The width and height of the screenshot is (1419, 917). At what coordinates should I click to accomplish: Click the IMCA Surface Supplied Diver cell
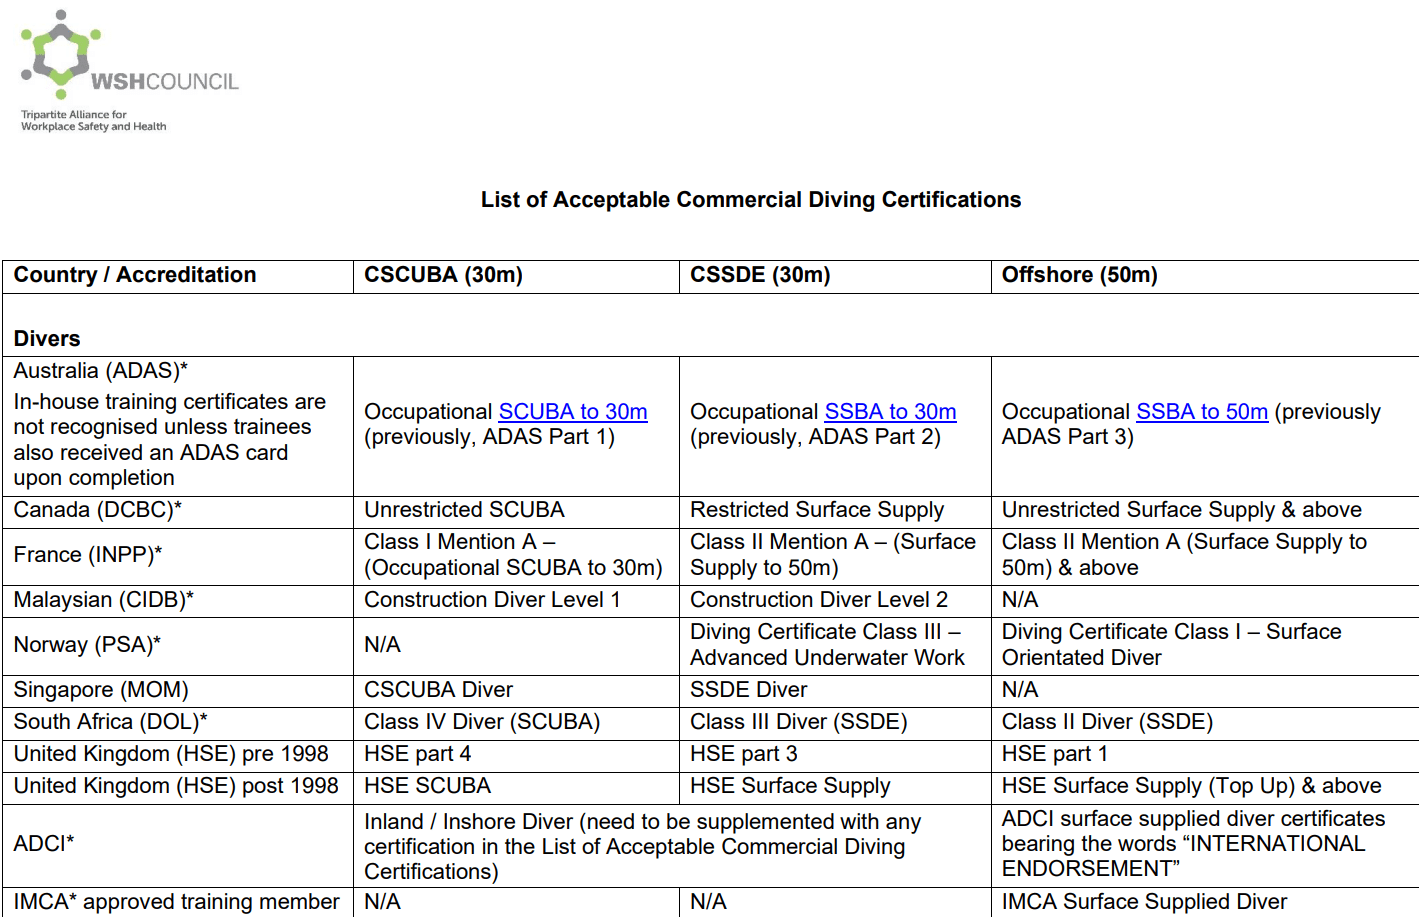(1144, 902)
